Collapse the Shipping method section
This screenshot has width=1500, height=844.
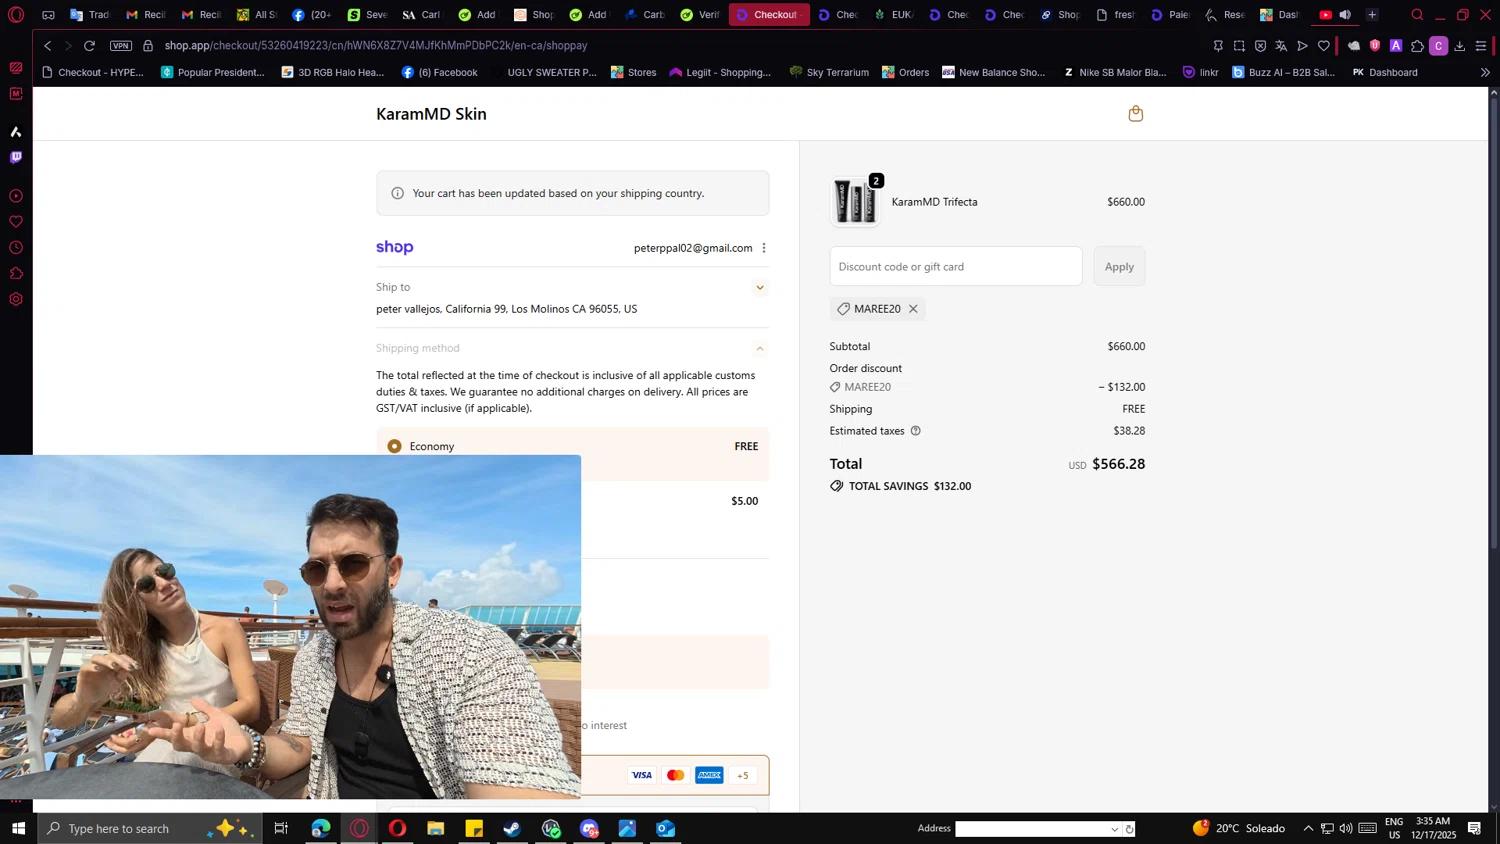pyautogui.click(x=760, y=349)
